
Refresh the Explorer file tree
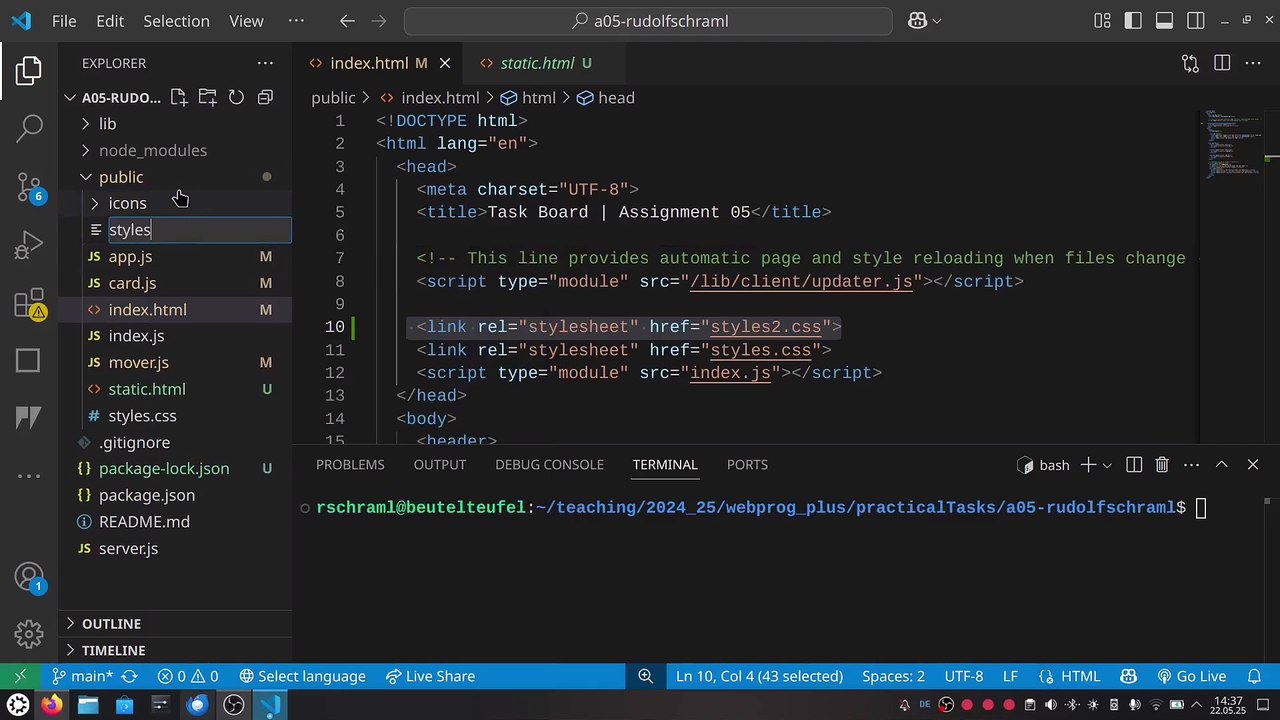(x=236, y=97)
